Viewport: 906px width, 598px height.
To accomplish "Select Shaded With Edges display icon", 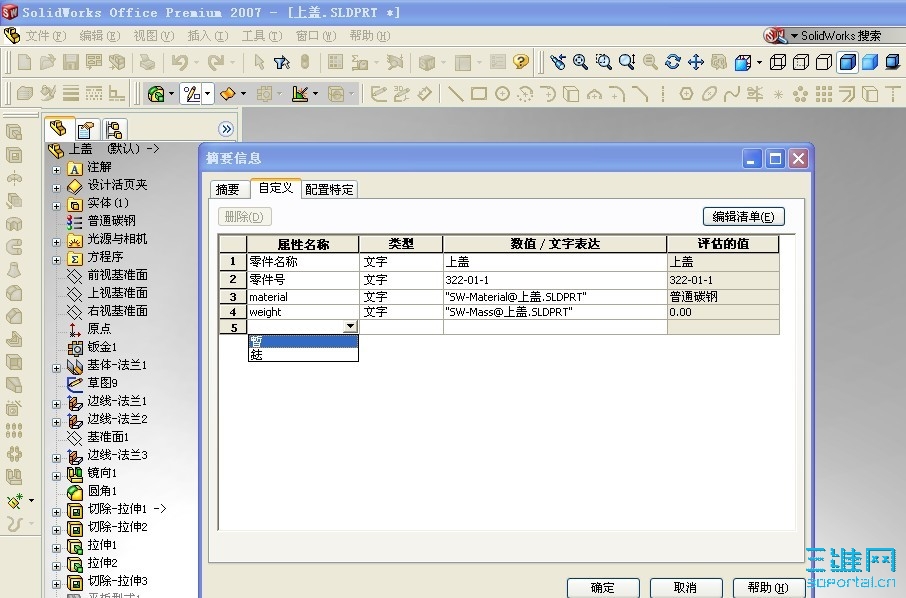I will [847, 62].
